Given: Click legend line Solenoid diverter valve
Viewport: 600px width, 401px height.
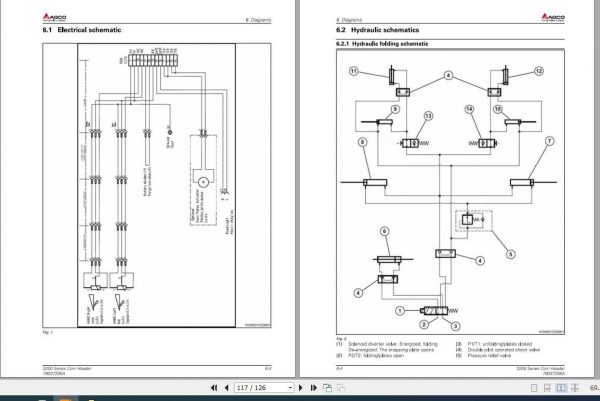Looking at the screenshot, I should (x=393, y=344).
